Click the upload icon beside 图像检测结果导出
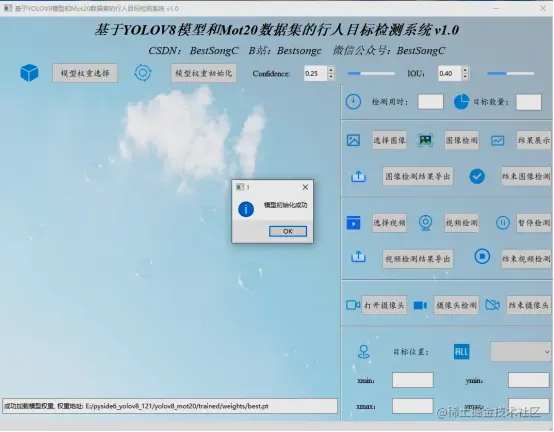 pyautogui.click(x=358, y=176)
